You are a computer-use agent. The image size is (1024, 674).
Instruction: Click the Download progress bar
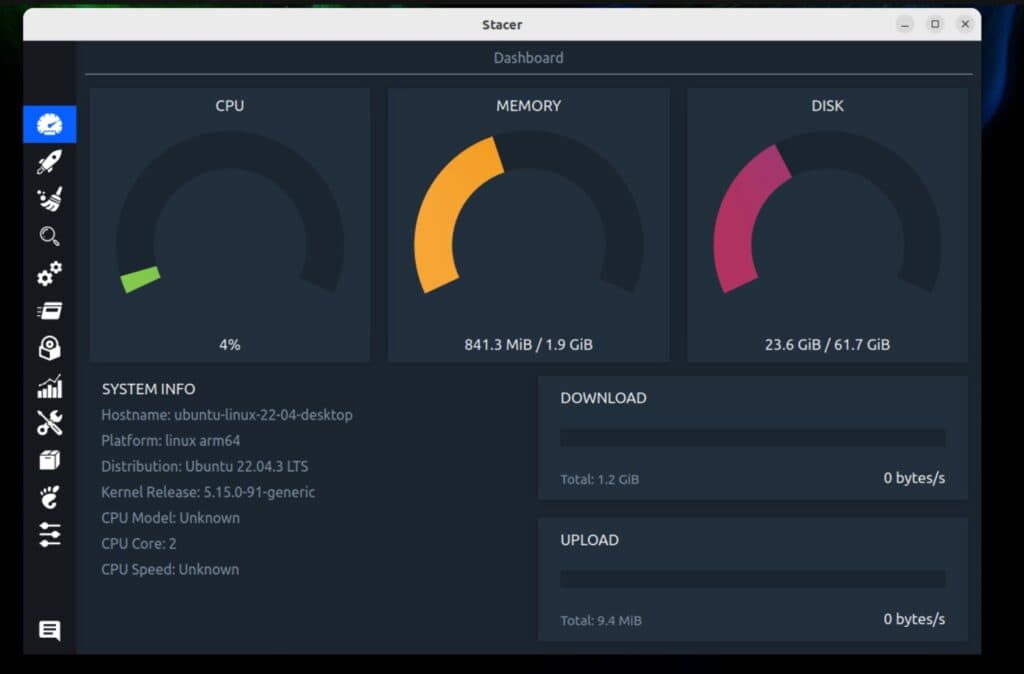pyautogui.click(x=753, y=438)
